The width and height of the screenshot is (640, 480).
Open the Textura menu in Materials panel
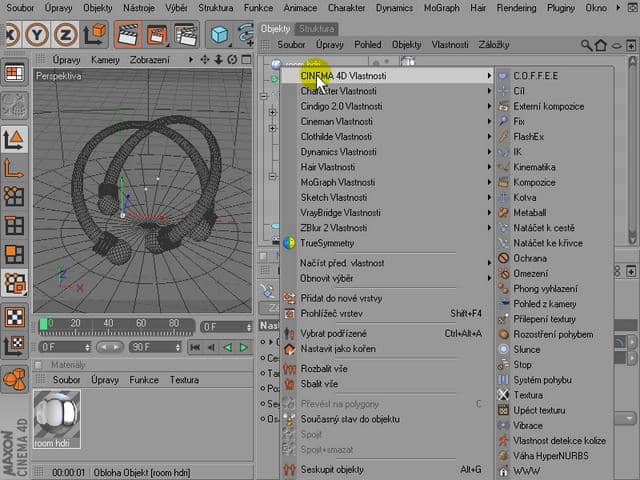click(x=184, y=380)
